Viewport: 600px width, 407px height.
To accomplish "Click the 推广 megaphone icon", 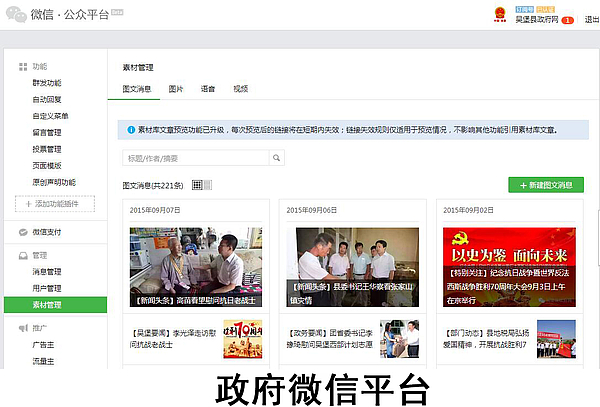I will click(23, 328).
